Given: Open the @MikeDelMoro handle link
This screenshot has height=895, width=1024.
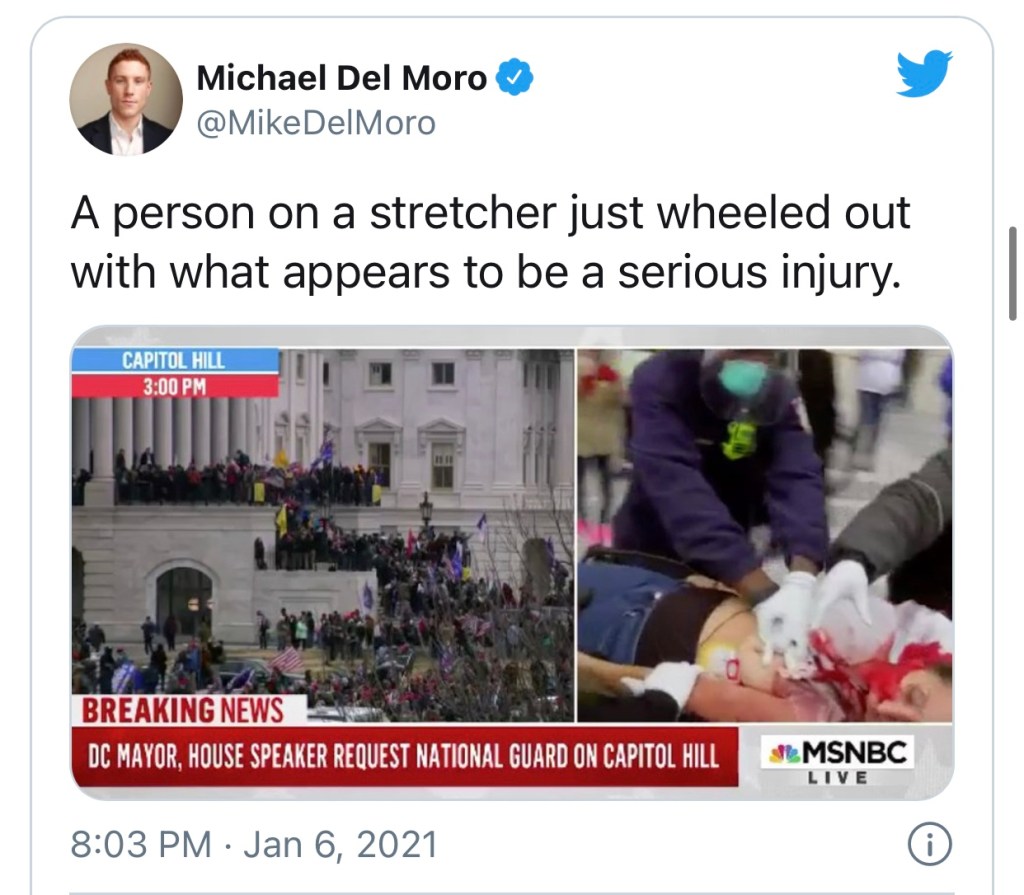Looking at the screenshot, I should coord(316,123).
